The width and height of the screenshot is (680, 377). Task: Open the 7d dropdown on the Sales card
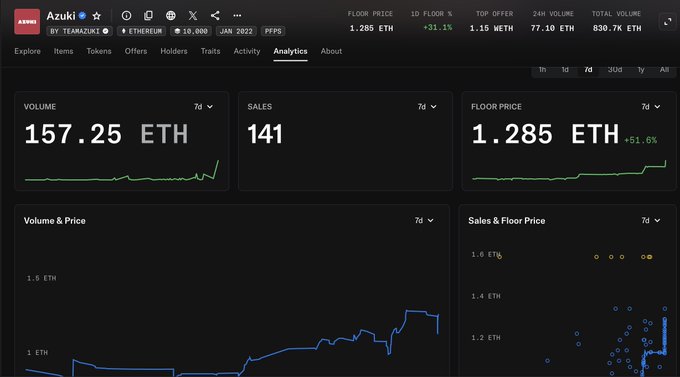tap(427, 107)
